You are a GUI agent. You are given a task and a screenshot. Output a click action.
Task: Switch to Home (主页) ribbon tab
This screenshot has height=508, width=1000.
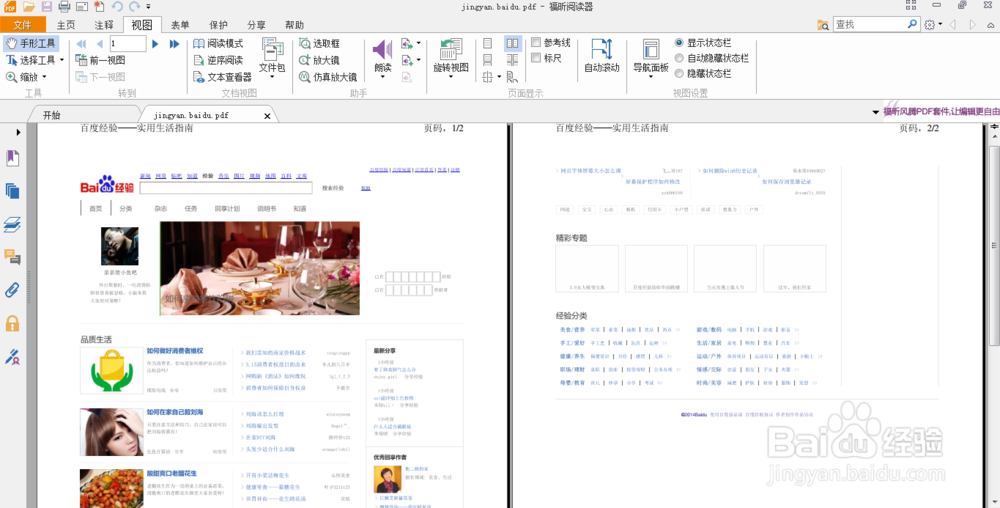click(66, 25)
